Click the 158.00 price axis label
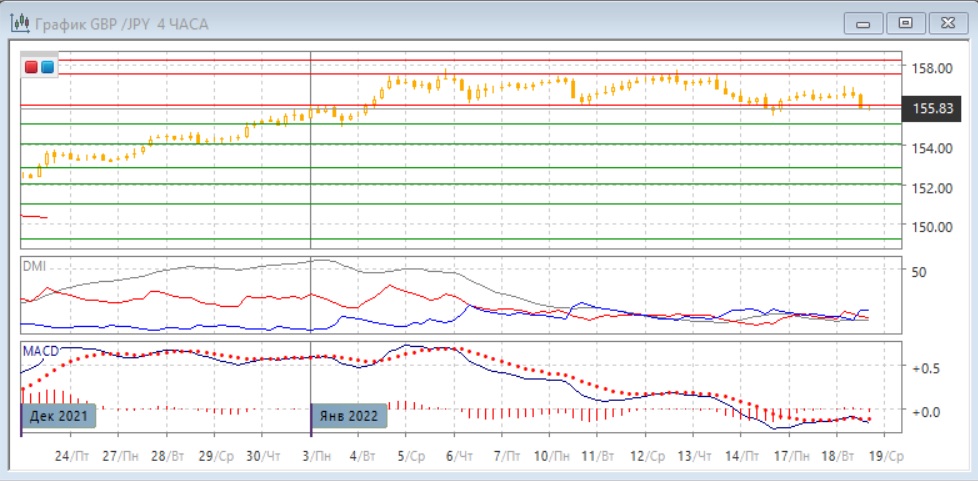This screenshot has width=978, height=481. point(928,68)
